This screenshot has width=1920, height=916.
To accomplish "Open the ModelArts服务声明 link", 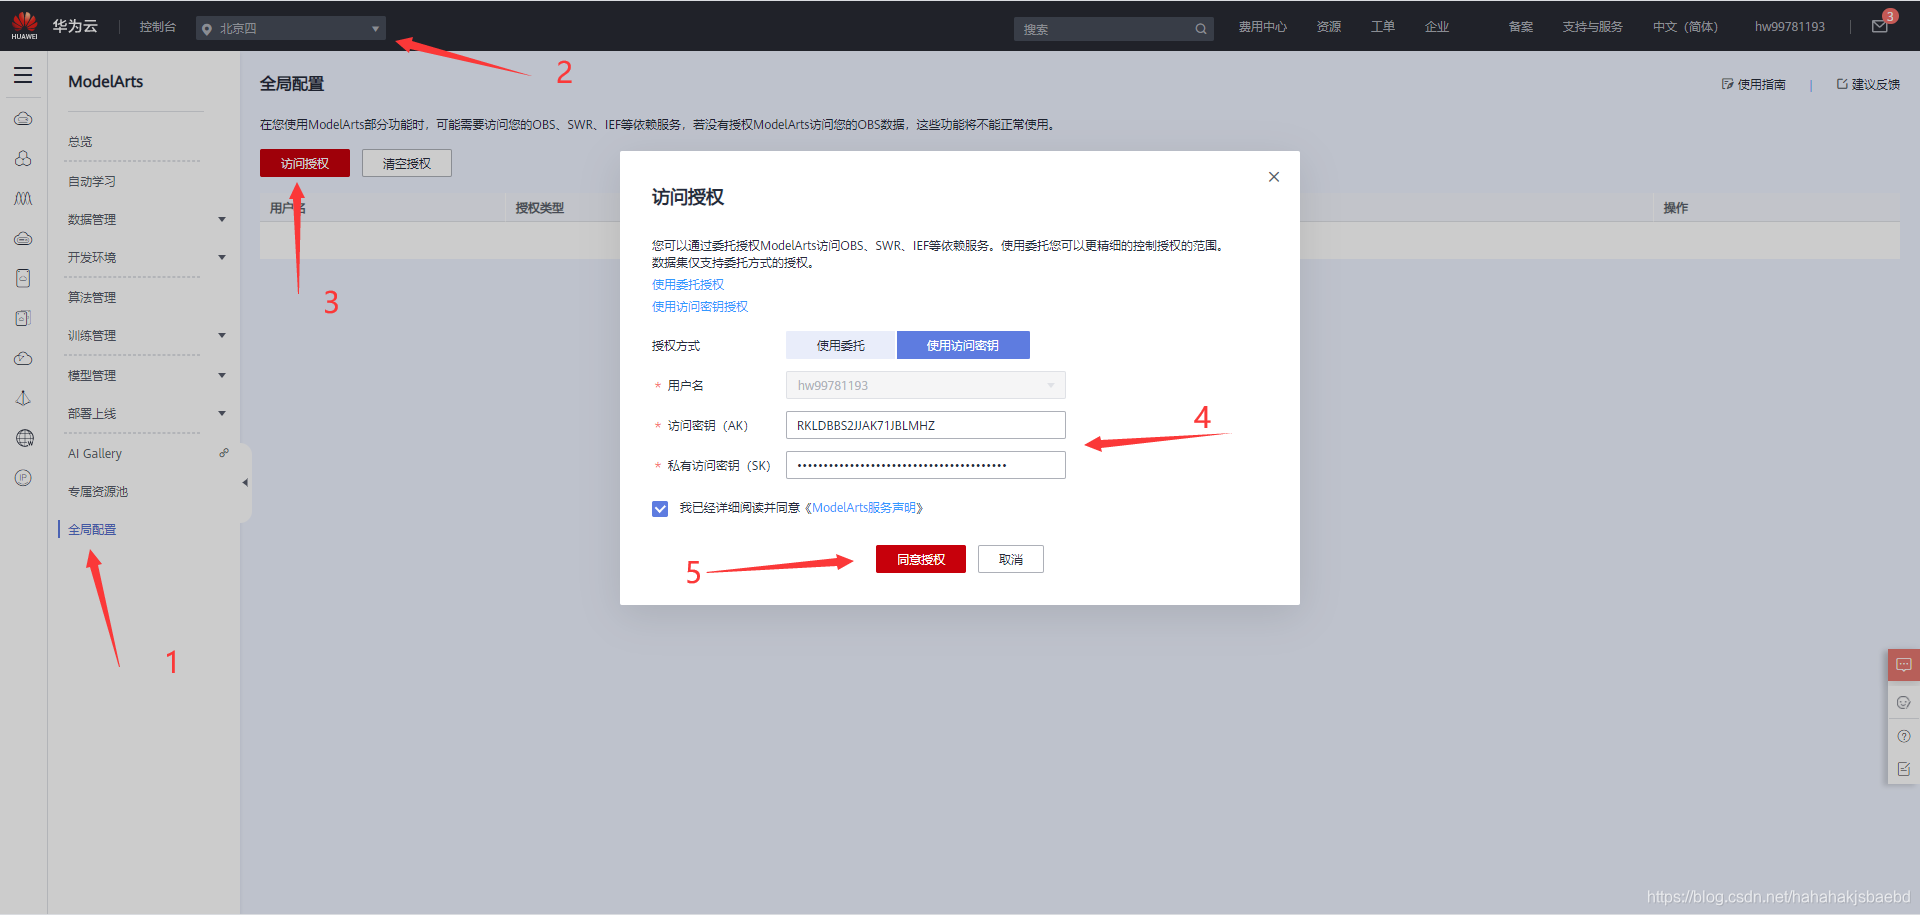I will point(864,508).
